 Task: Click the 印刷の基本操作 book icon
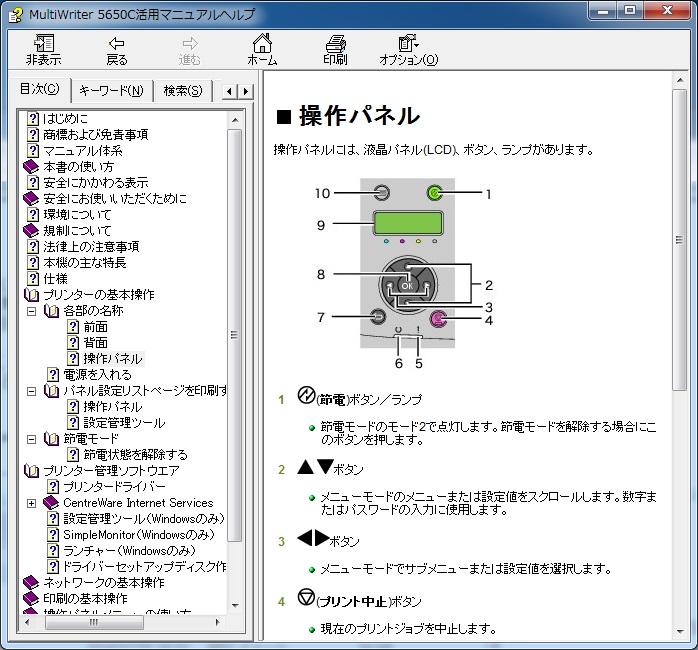(x=31, y=599)
